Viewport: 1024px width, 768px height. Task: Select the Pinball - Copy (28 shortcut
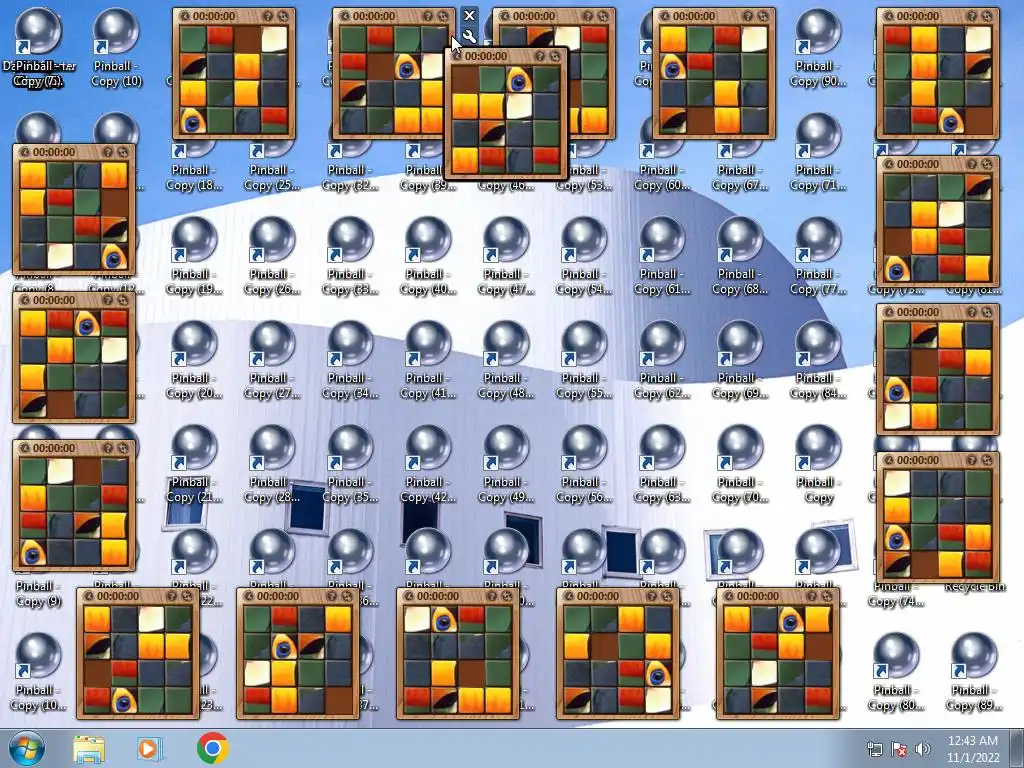272,464
